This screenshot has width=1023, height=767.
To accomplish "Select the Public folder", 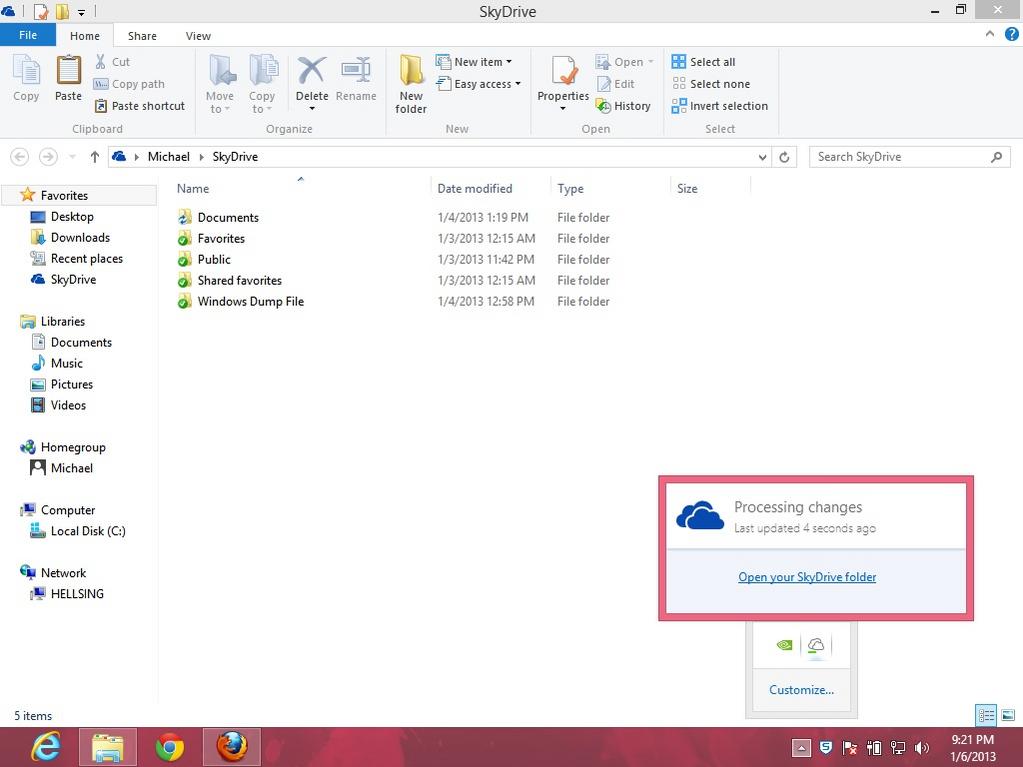I will [x=214, y=260].
